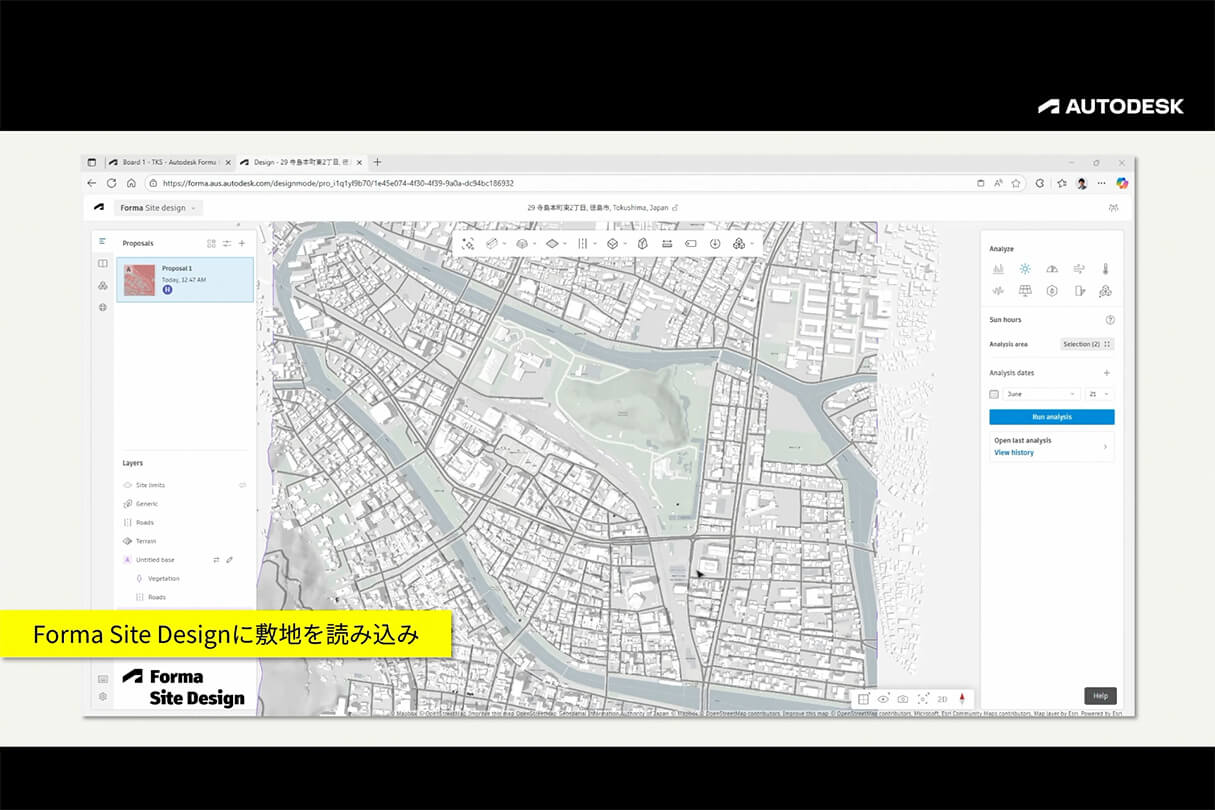Open the collaborators icon at top right
Viewport: 1215px width, 810px height.
click(1113, 208)
